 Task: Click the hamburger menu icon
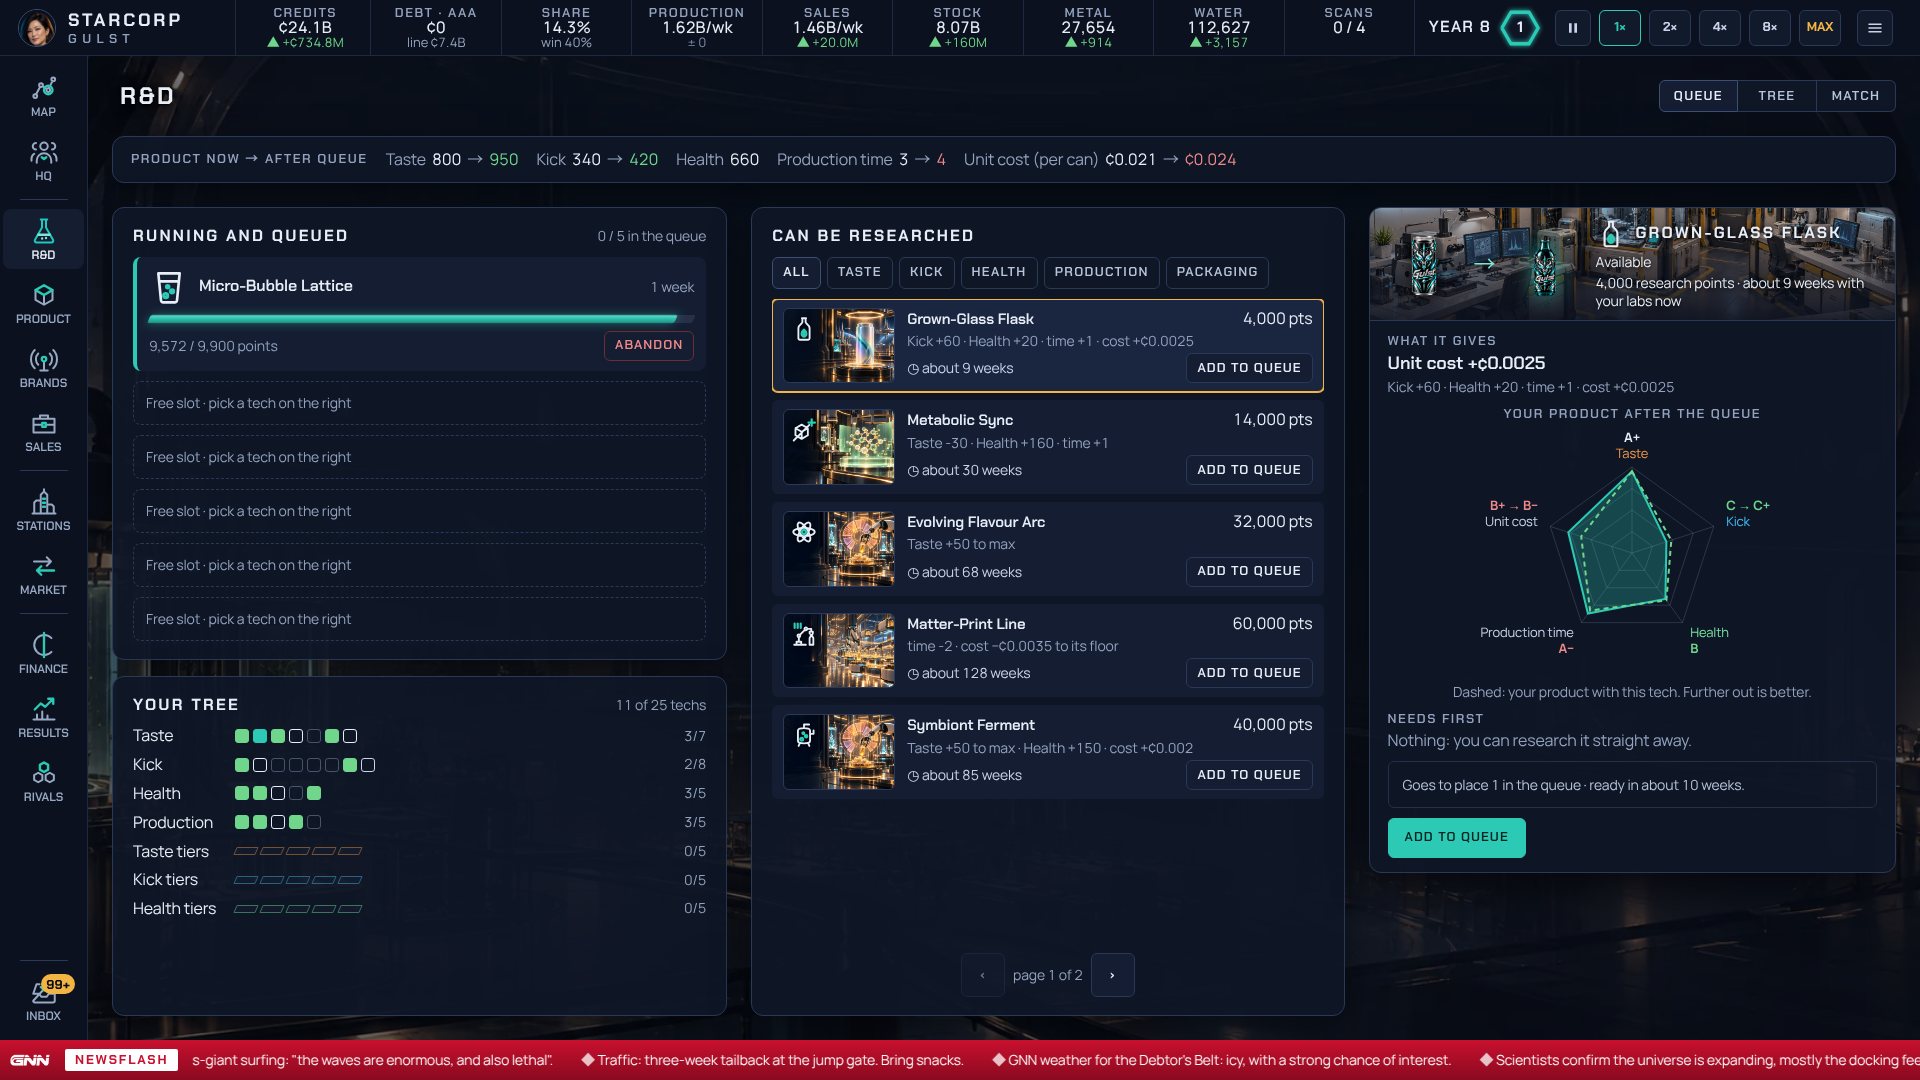point(1874,28)
